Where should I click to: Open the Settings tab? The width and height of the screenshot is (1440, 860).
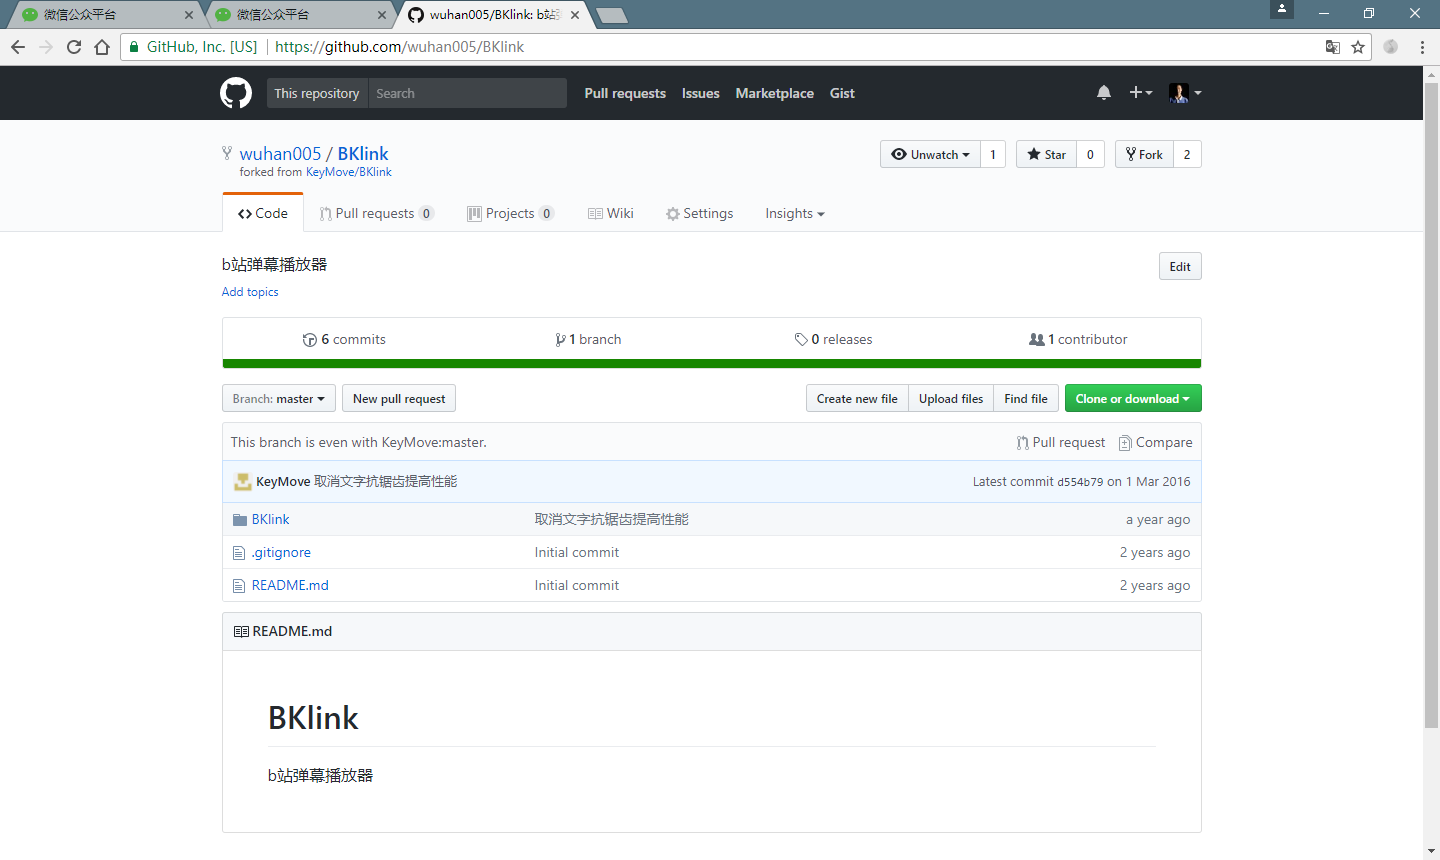699,213
